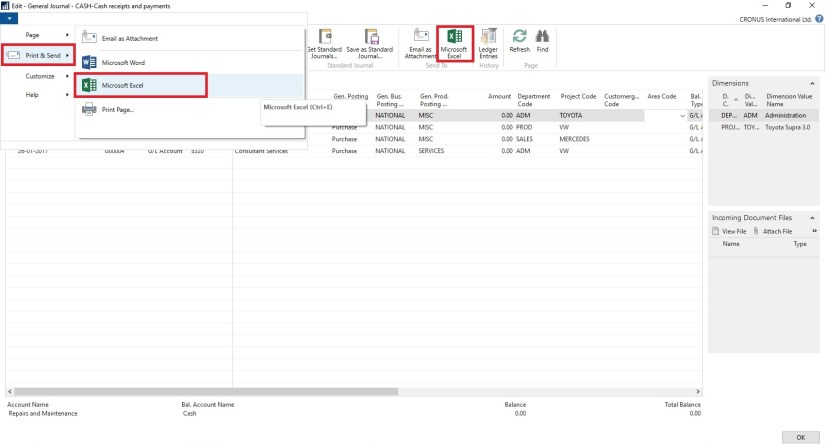Open the Area Code dropdown arrow
Viewport: 825px width, 448px height.
pyautogui.click(x=682, y=116)
